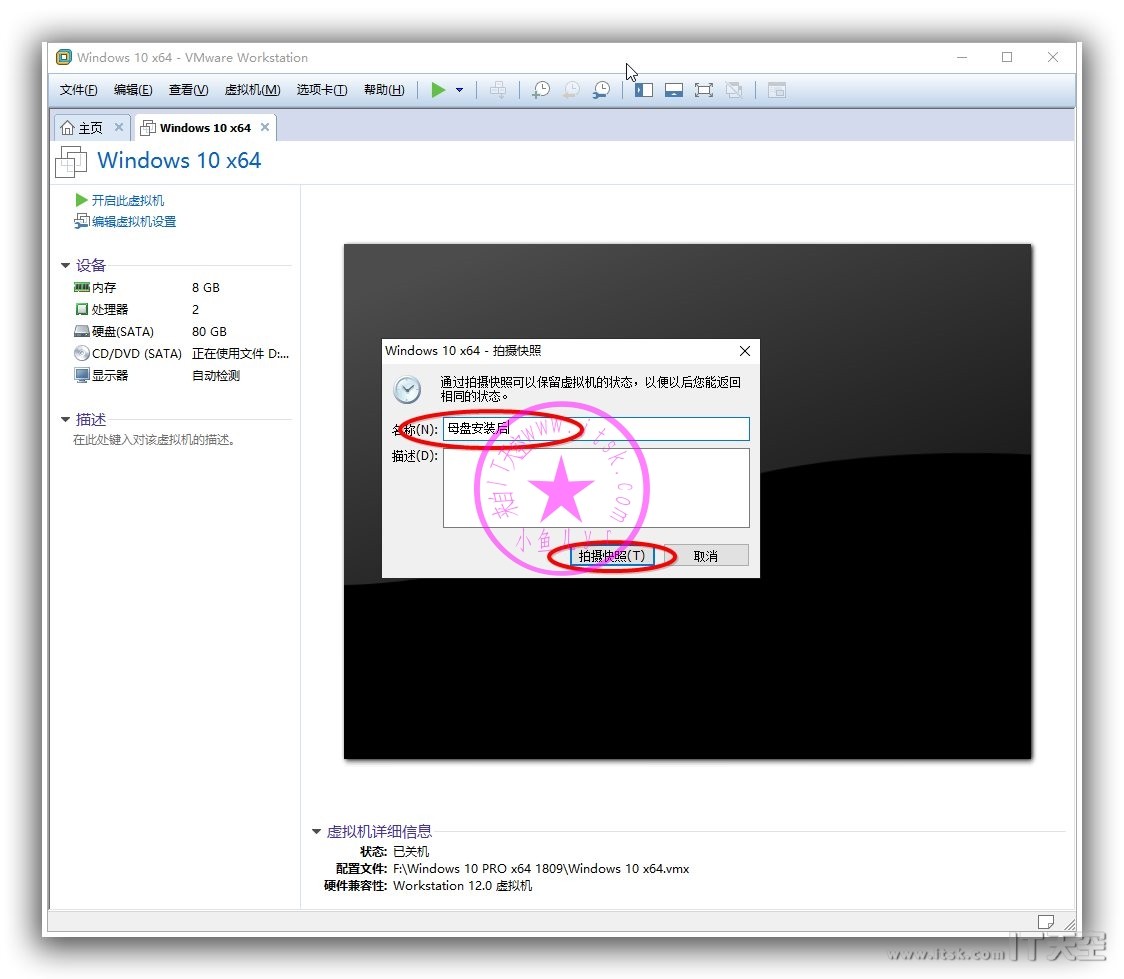Open the power options dropdown arrow
Screen dimensions: 1124x979
point(459,90)
